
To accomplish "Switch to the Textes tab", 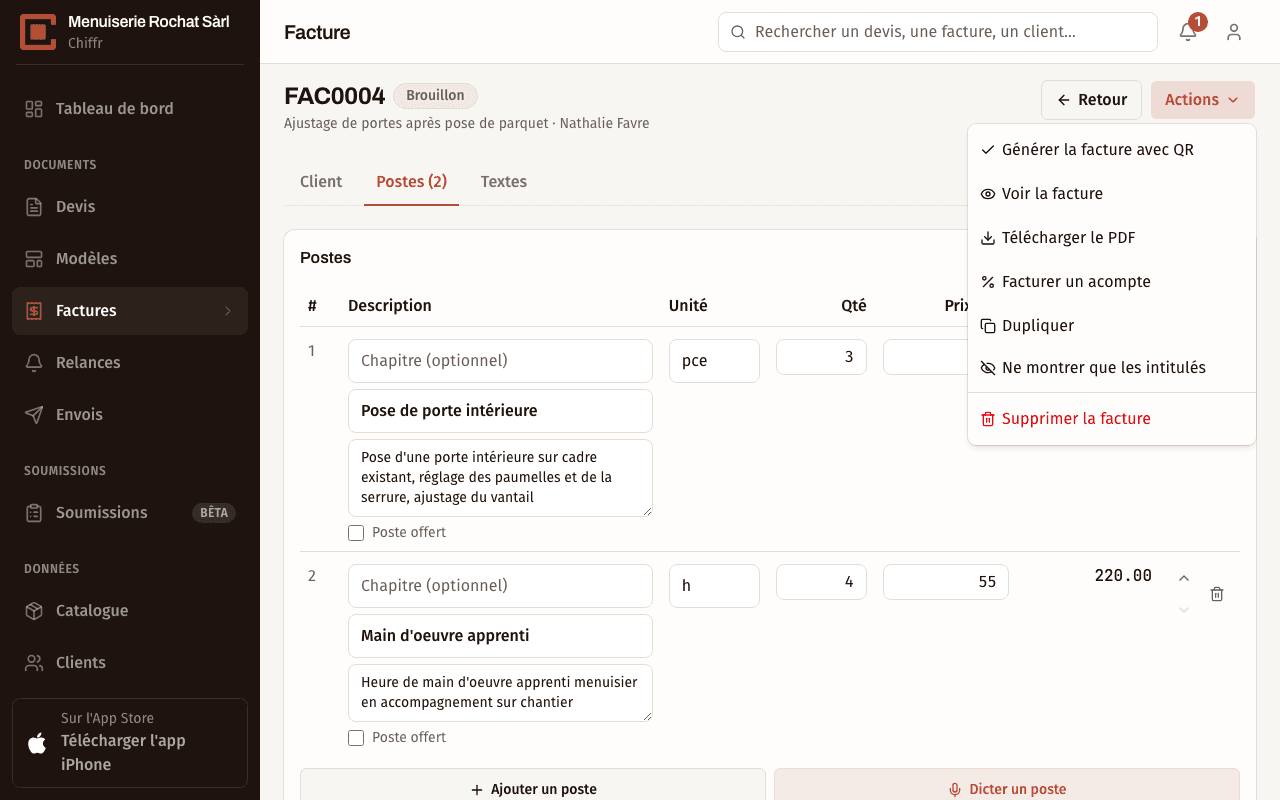I will [x=504, y=182].
